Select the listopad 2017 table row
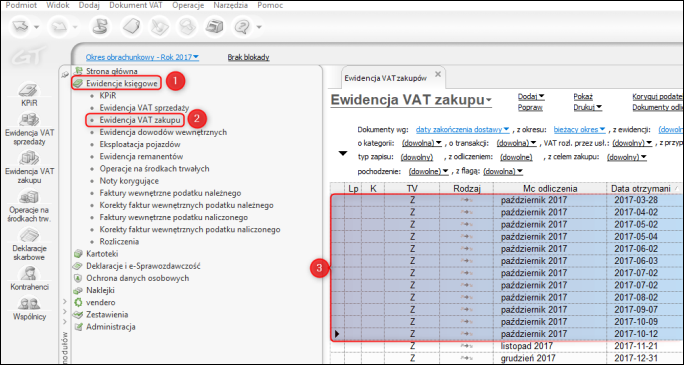This screenshot has width=684, height=365. point(506,346)
